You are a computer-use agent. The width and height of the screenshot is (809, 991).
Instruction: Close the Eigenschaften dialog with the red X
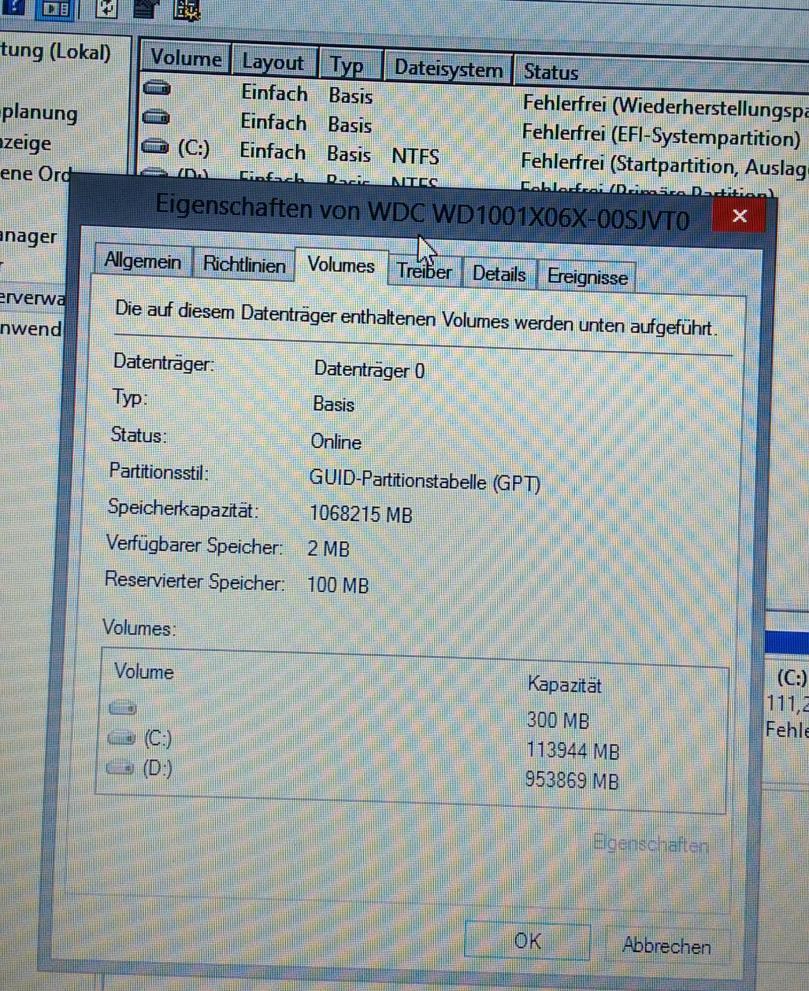[x=739, y=216]
